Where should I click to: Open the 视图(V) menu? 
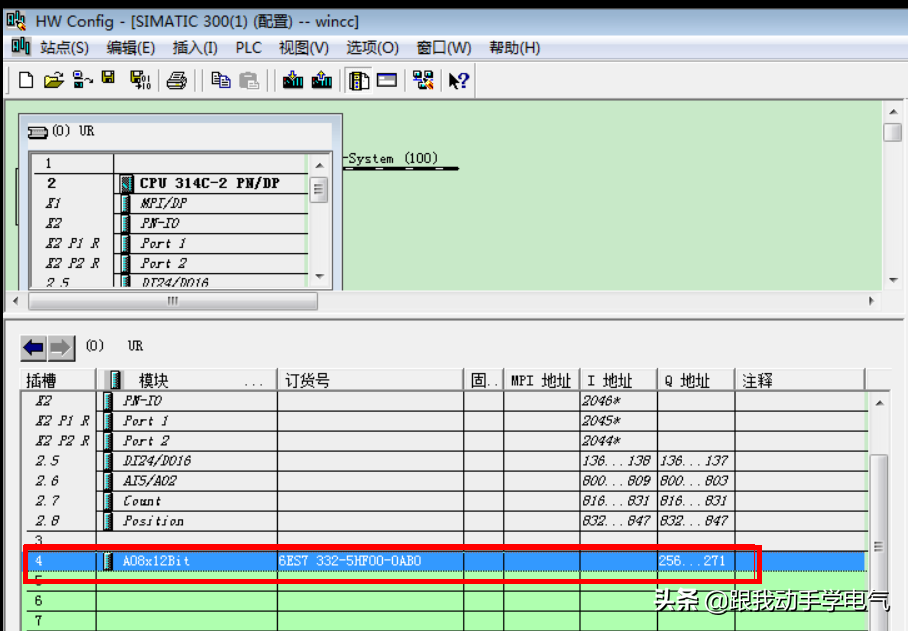click(304, 47)
